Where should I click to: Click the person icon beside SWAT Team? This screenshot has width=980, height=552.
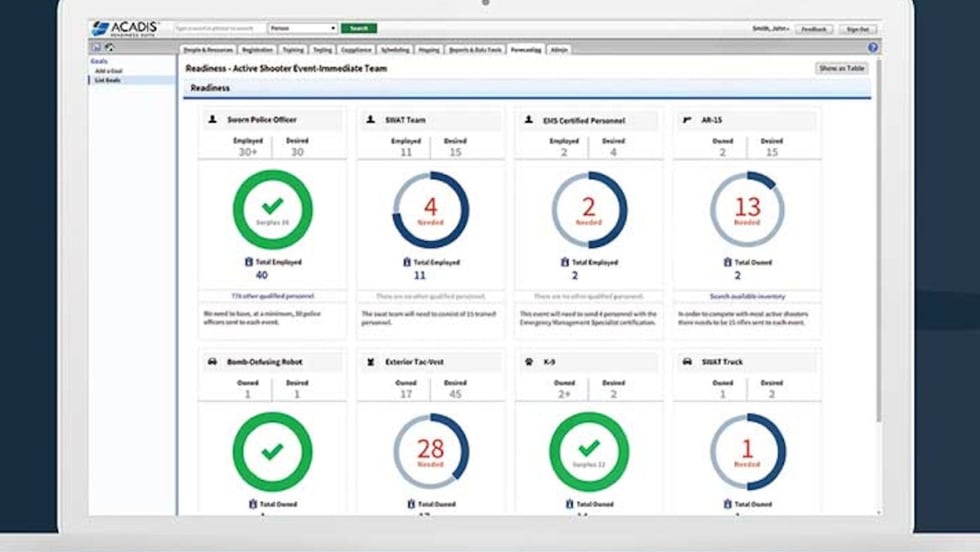371,120
